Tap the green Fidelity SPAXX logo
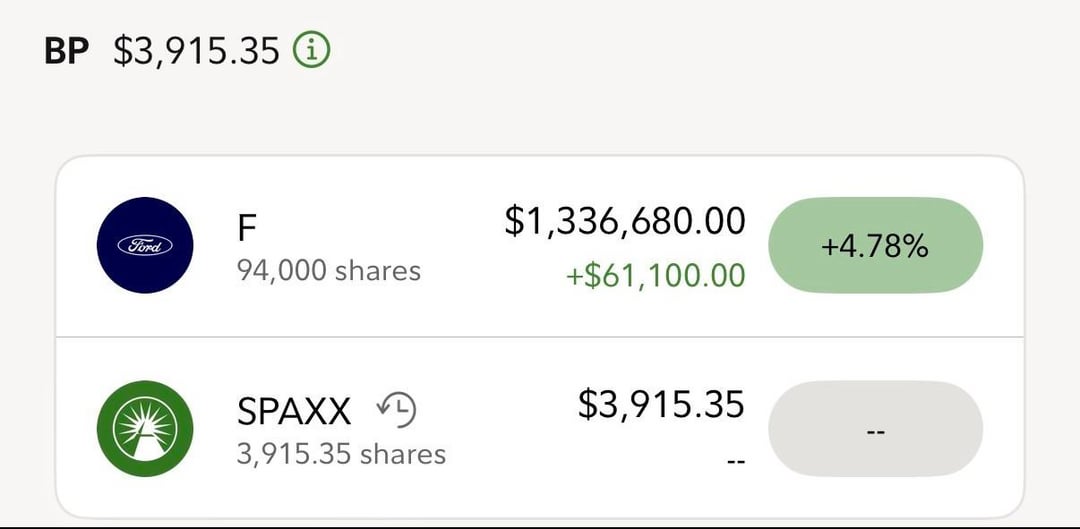The height and width of the screenshot is (529, 1080). (145, 428)
